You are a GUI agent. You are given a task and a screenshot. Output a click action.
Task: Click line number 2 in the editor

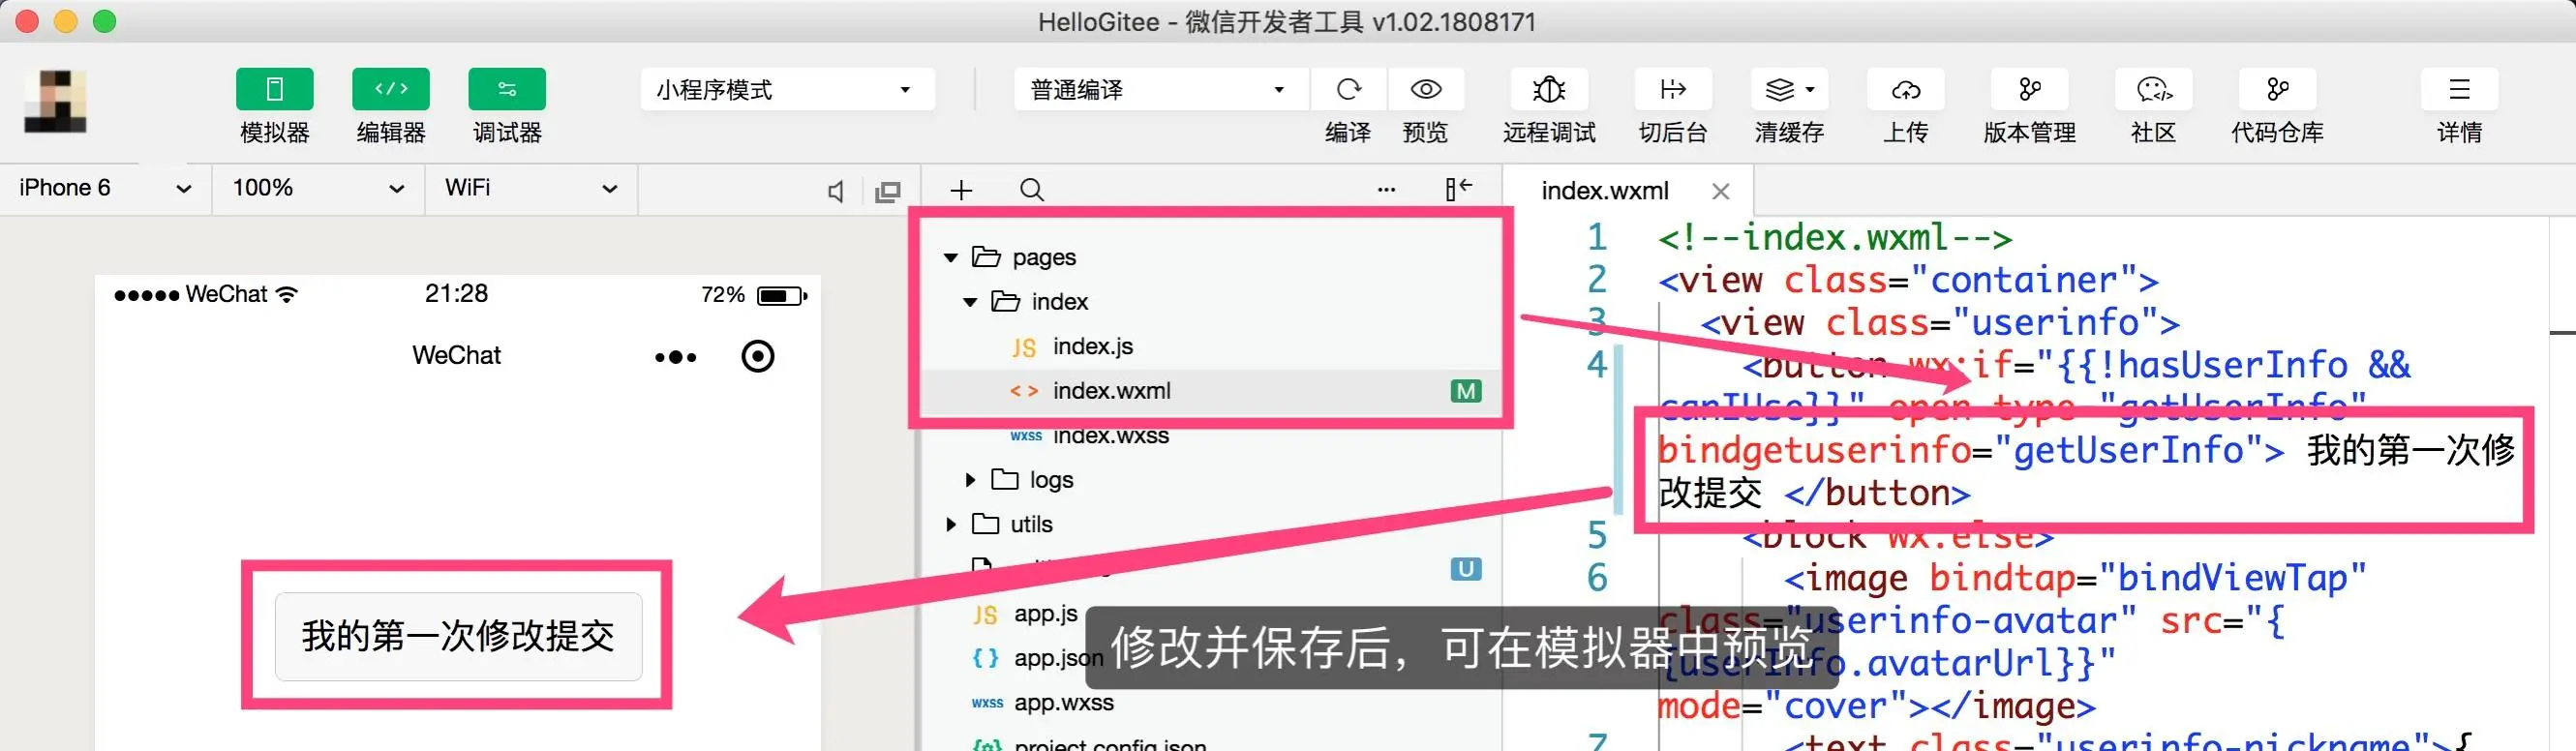1597,280
